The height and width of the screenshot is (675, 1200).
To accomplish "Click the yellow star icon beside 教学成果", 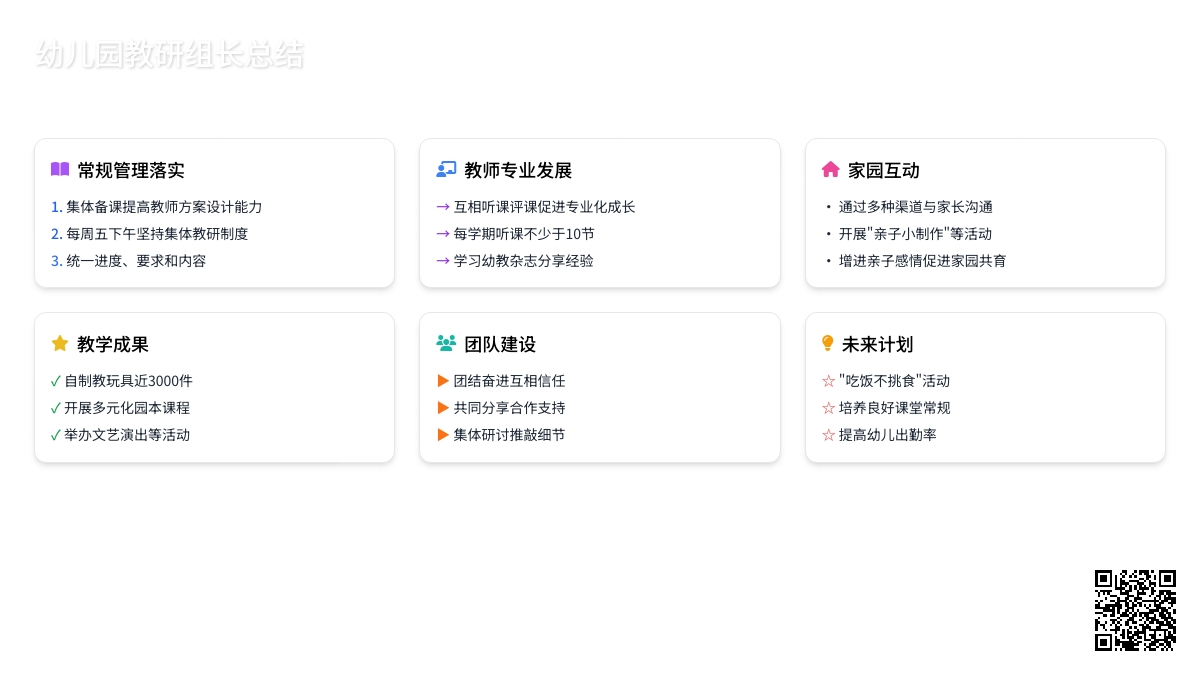I will pos(60,344).
